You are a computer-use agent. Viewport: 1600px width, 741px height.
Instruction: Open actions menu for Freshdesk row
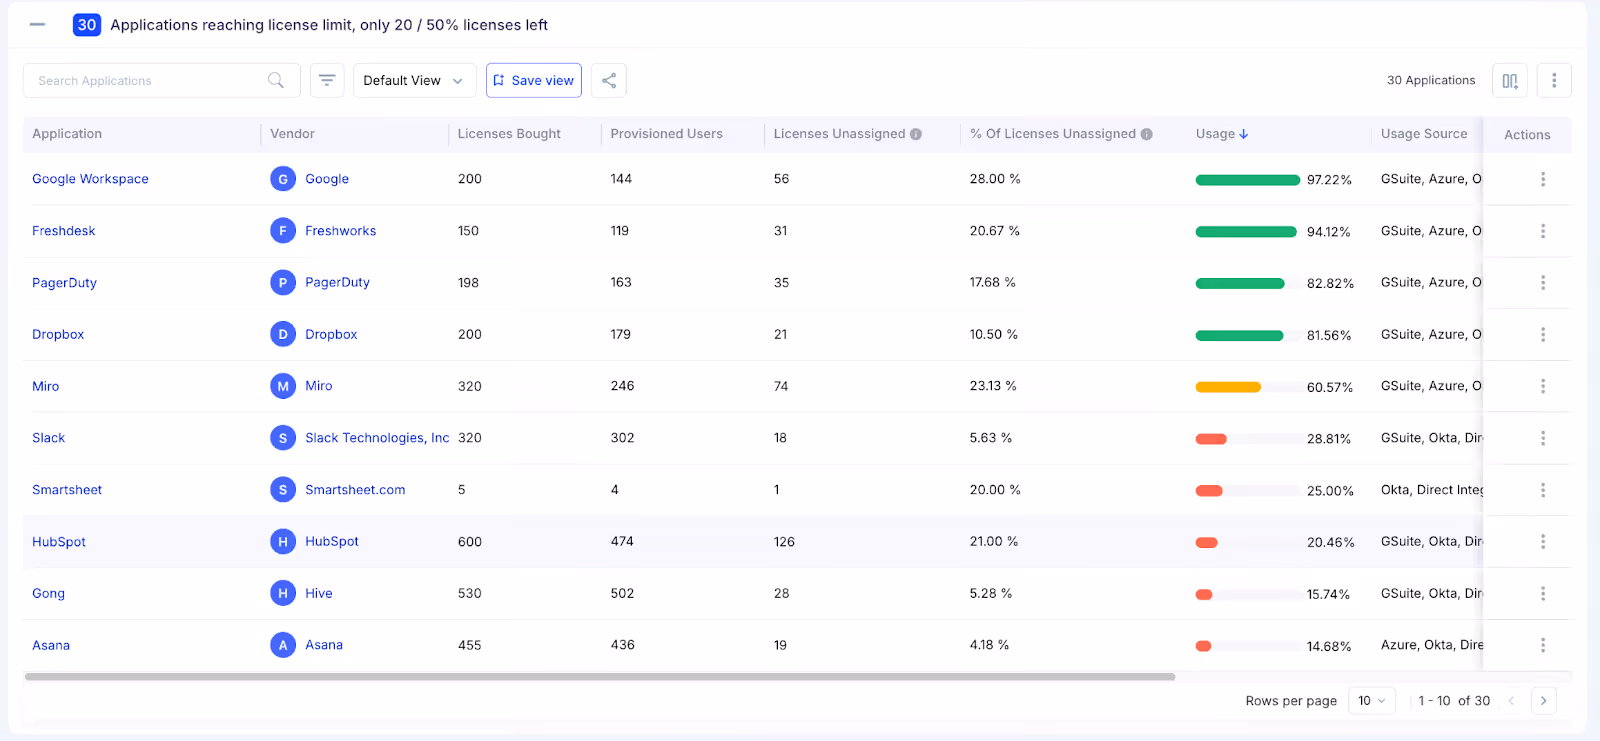[1543, 231]
